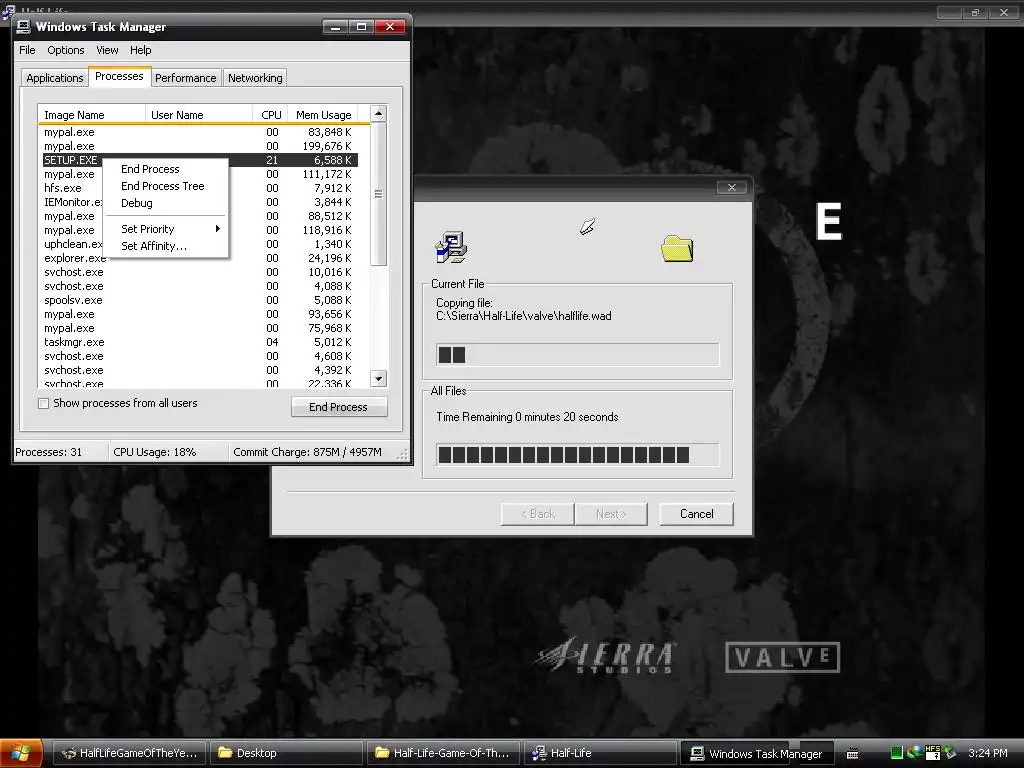The image size is (1024, 768).
Task: Click the HFS tray icon
Action: coord(933,752)
